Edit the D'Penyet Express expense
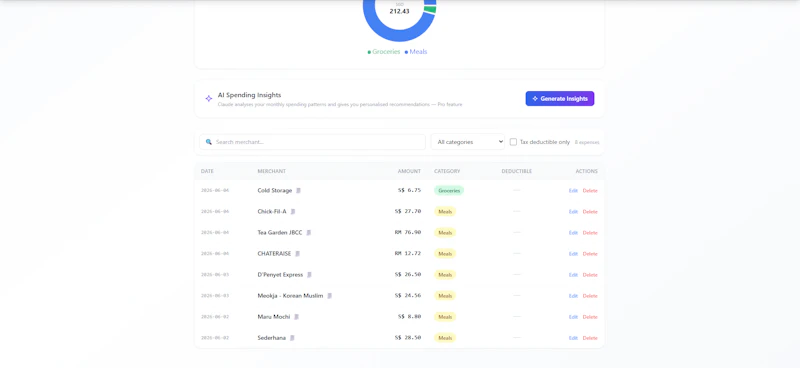 (573, 275)
